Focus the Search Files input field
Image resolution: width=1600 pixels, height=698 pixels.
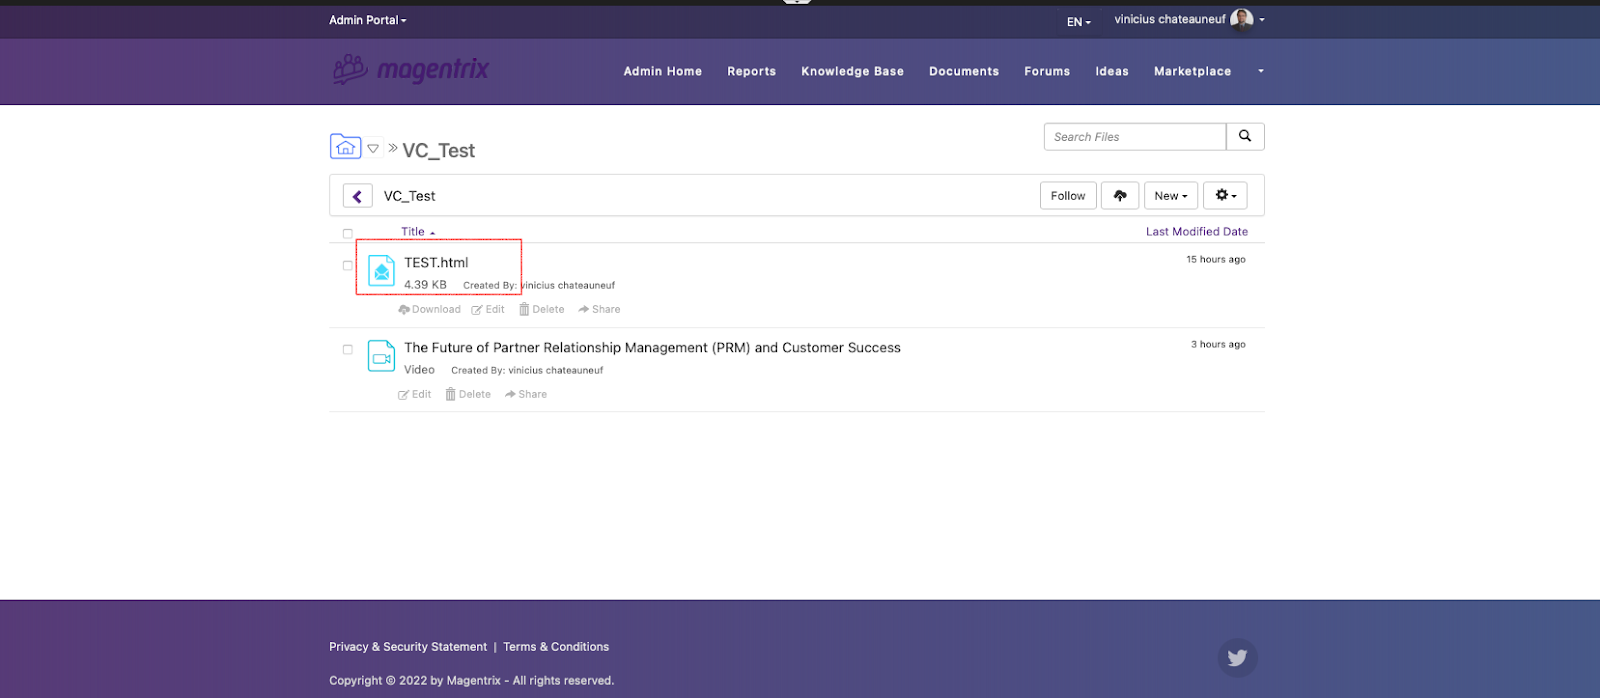[1135, 136]
